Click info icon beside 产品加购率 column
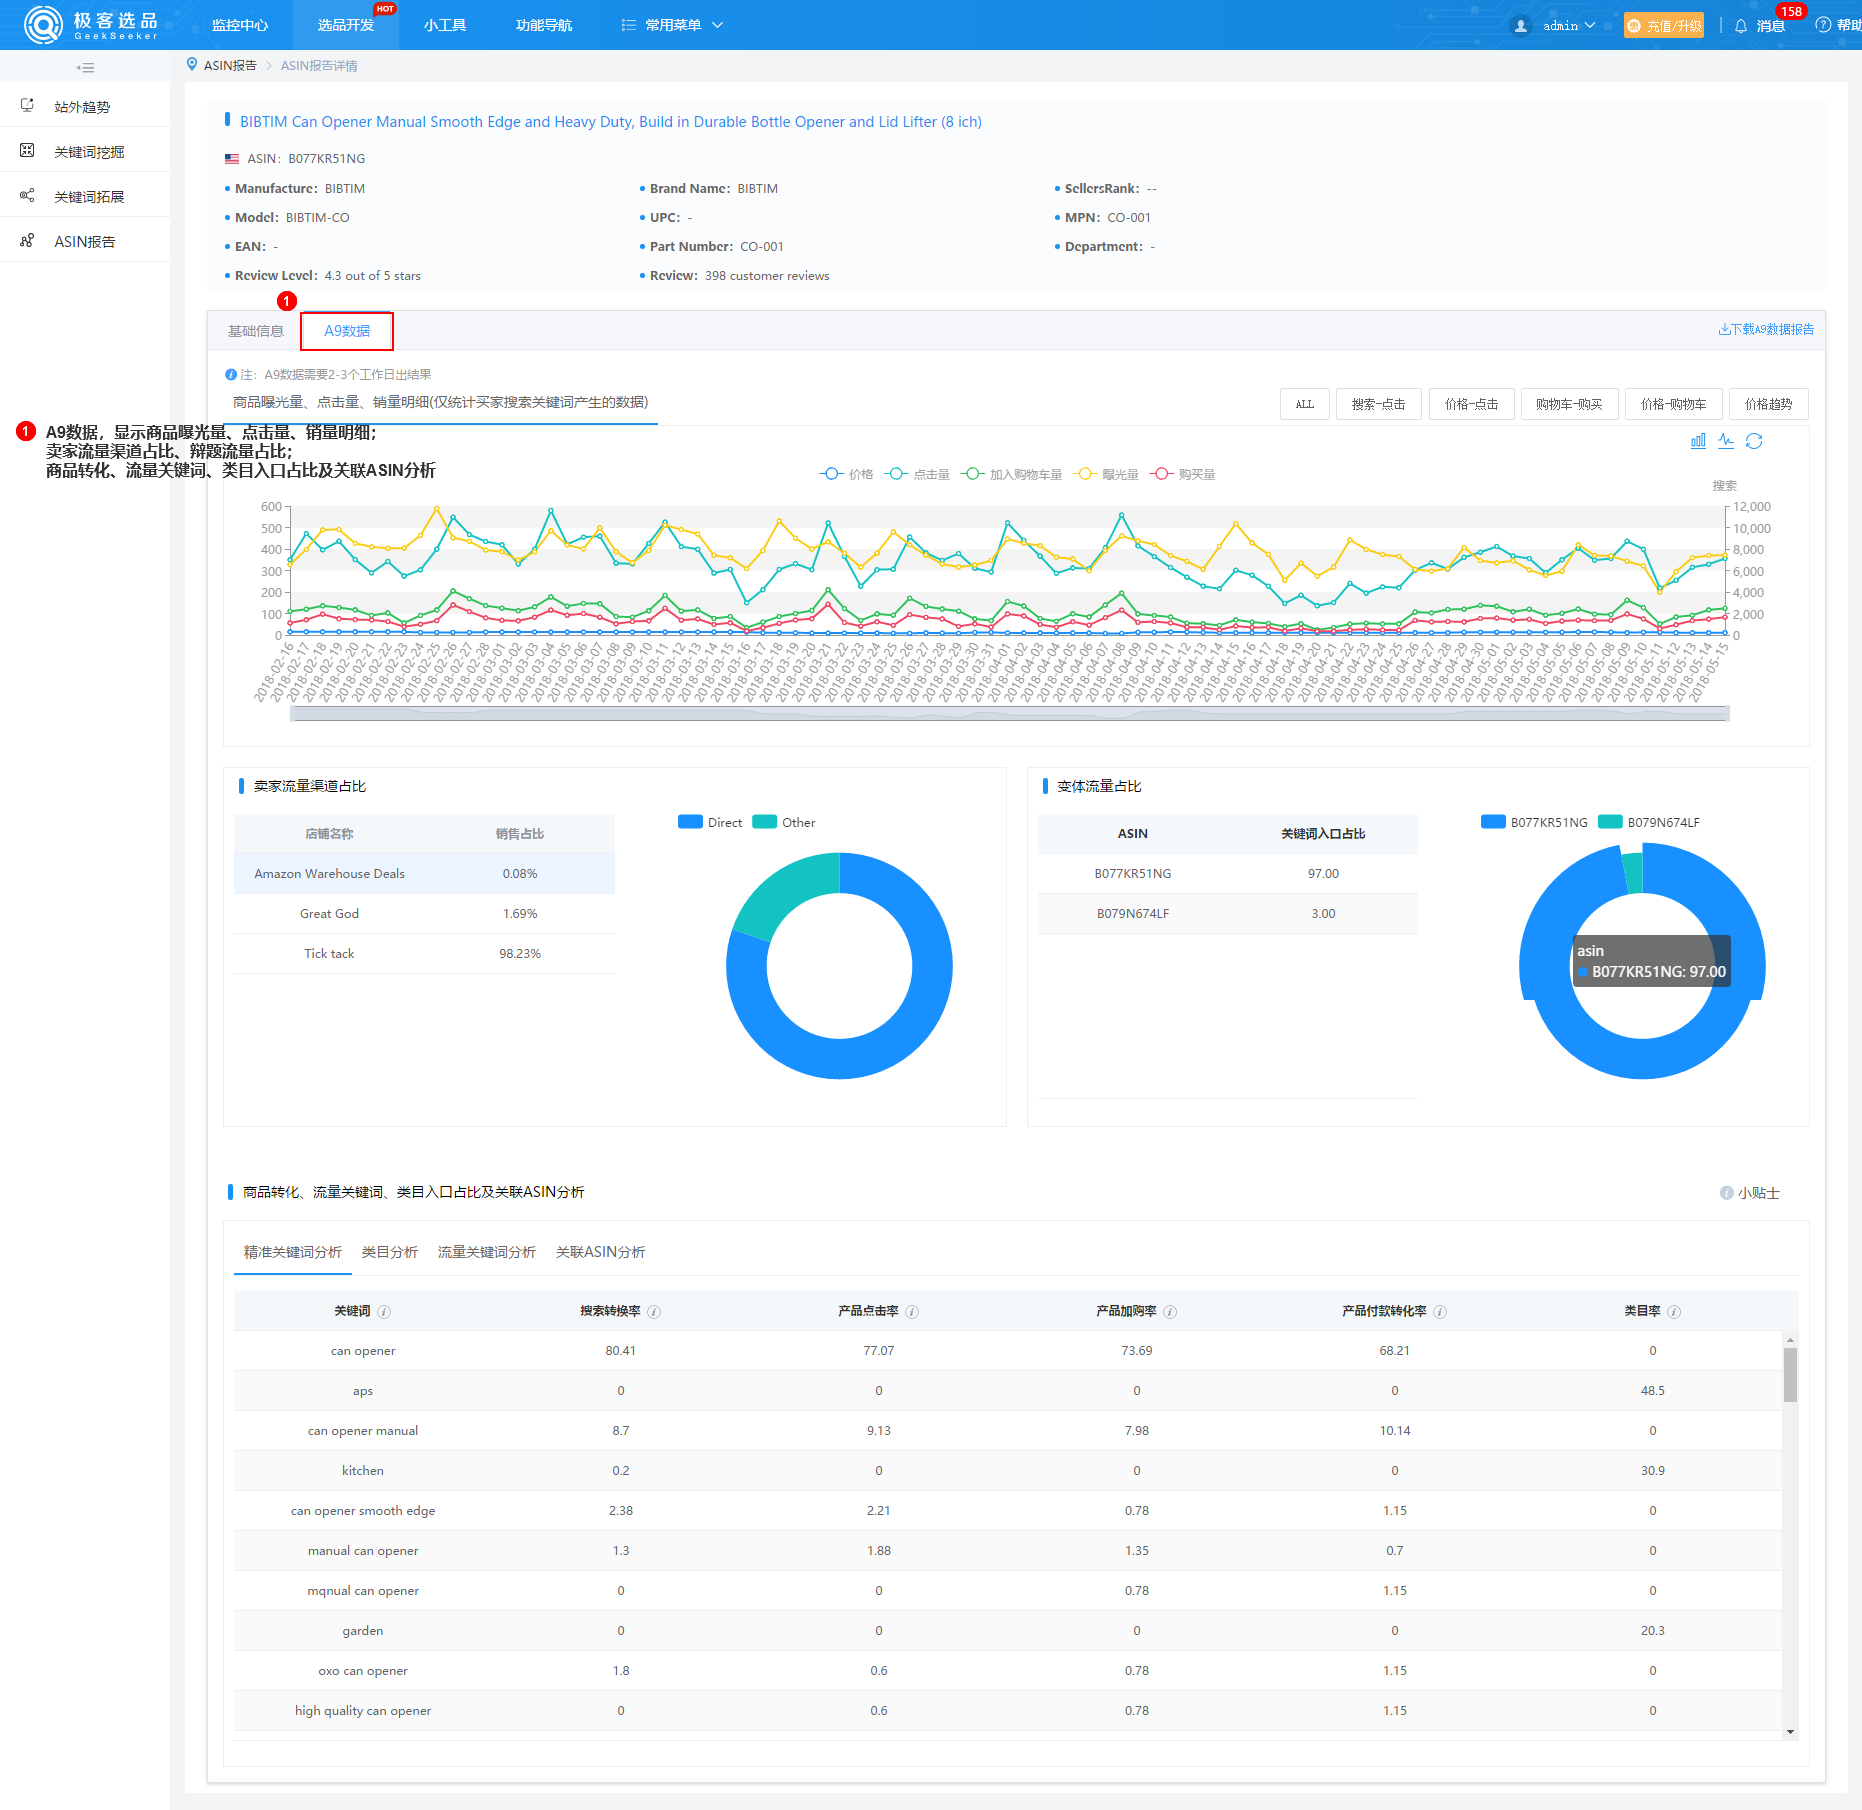The width and height of the screenshot is (1862, 1810). pyautogui.click(x=1170, y=1312)
